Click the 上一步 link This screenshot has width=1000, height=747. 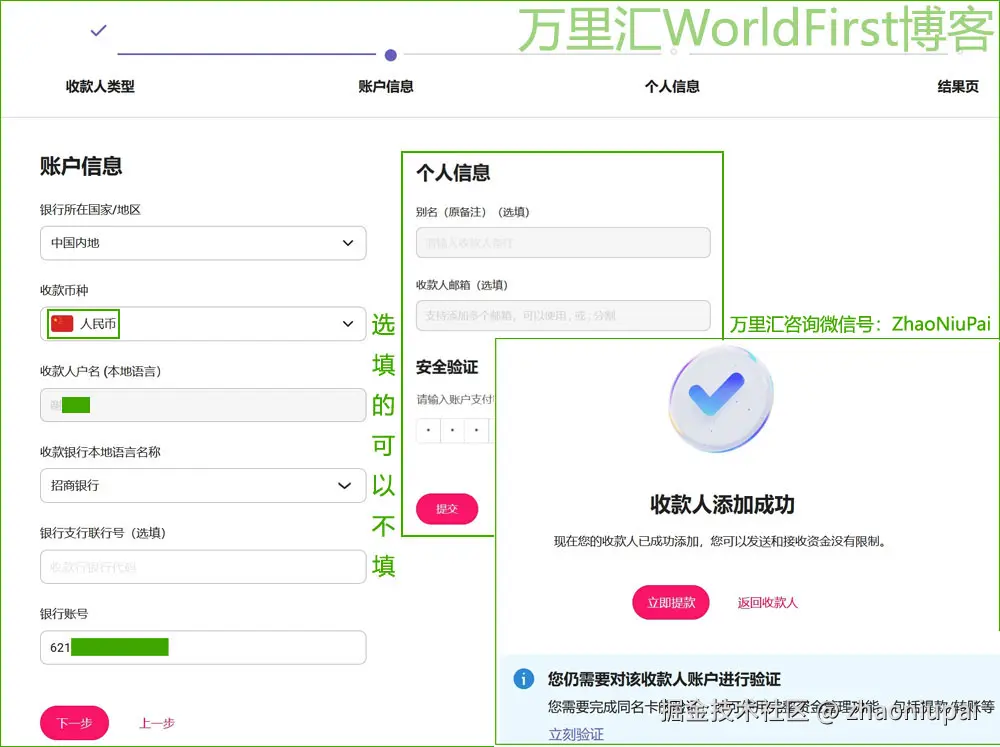[x=156, y=723]
